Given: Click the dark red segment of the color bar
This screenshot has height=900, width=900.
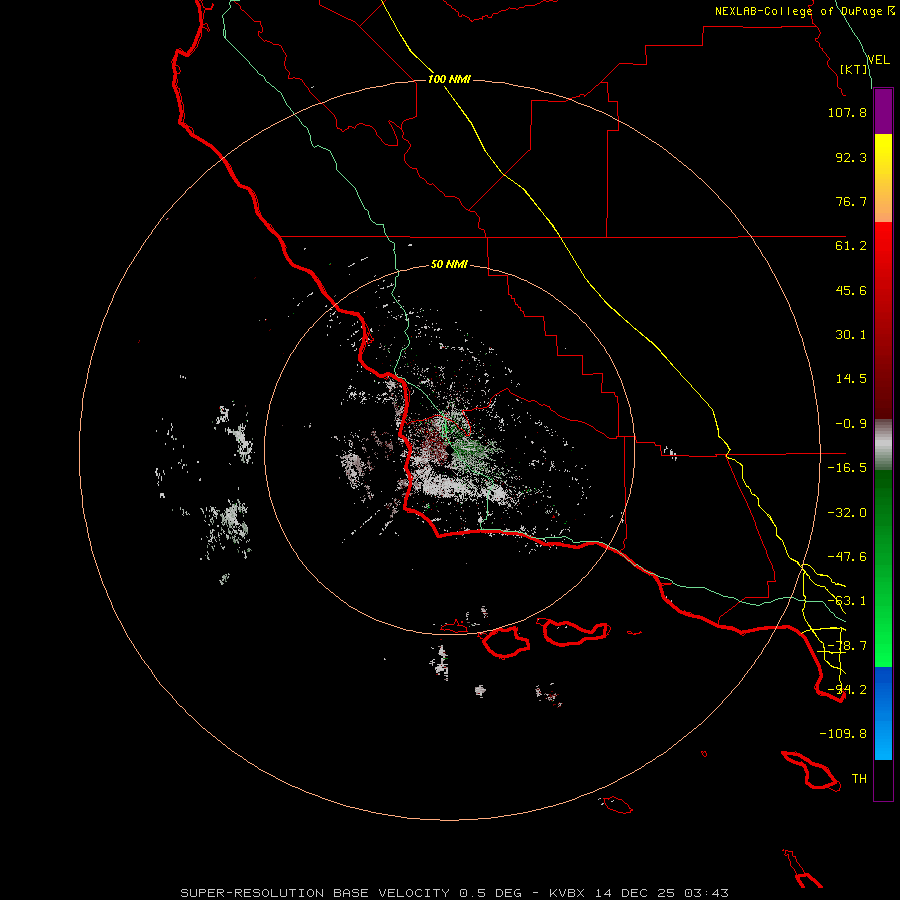Looking at the screenshot, I should coord(883,320).
